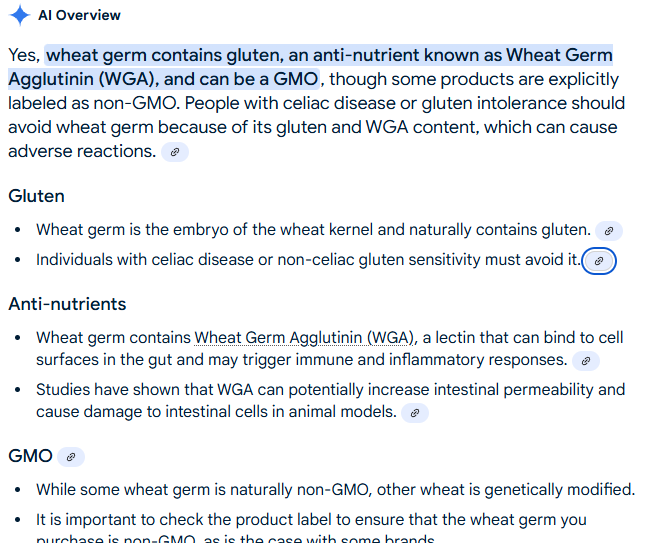The width and height of the screenshot is (662, 543).
Task: Click the 'AI Overview' title text
Action: [79, 16]
